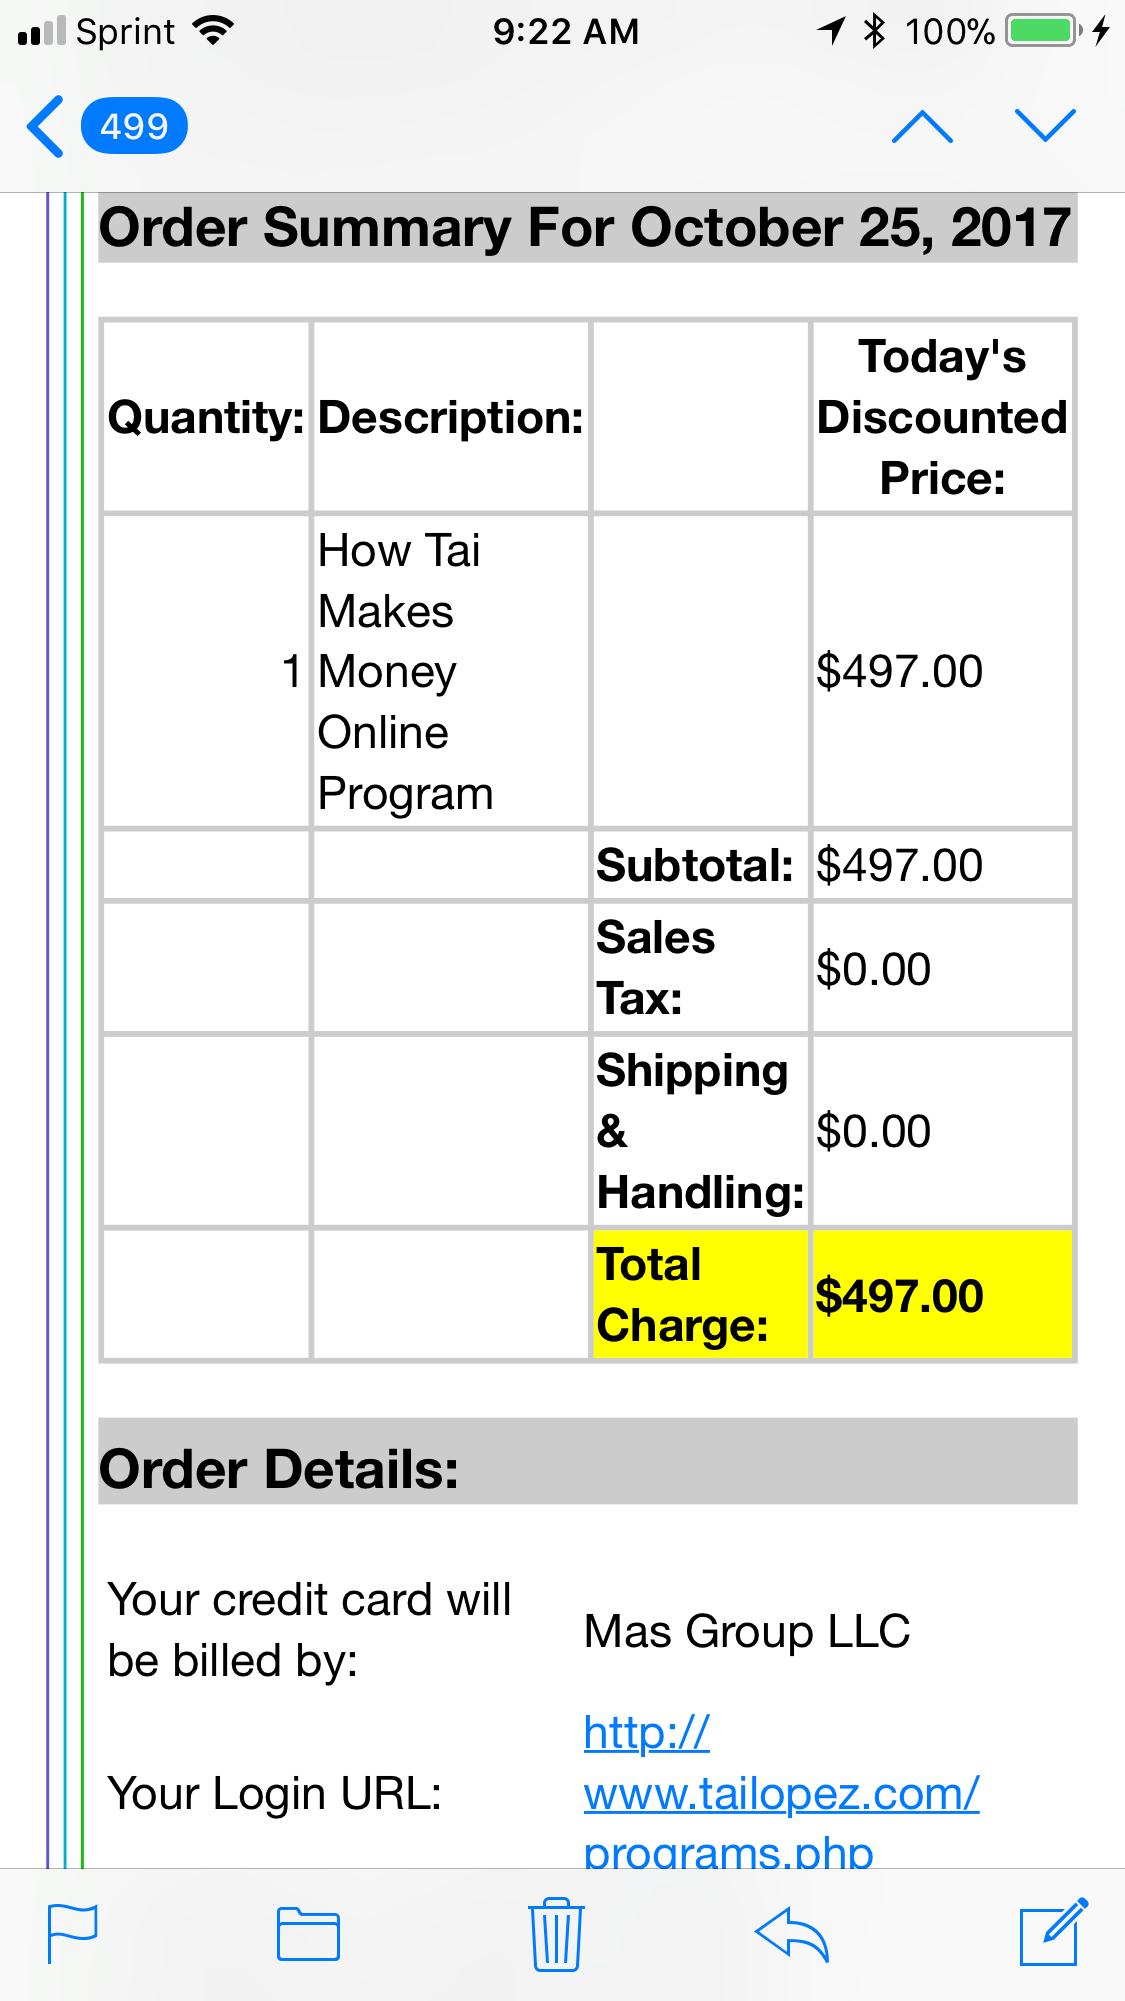1125x2001 pixels.
Task: Move message using folder icon
Action: tap(308, 1934)
